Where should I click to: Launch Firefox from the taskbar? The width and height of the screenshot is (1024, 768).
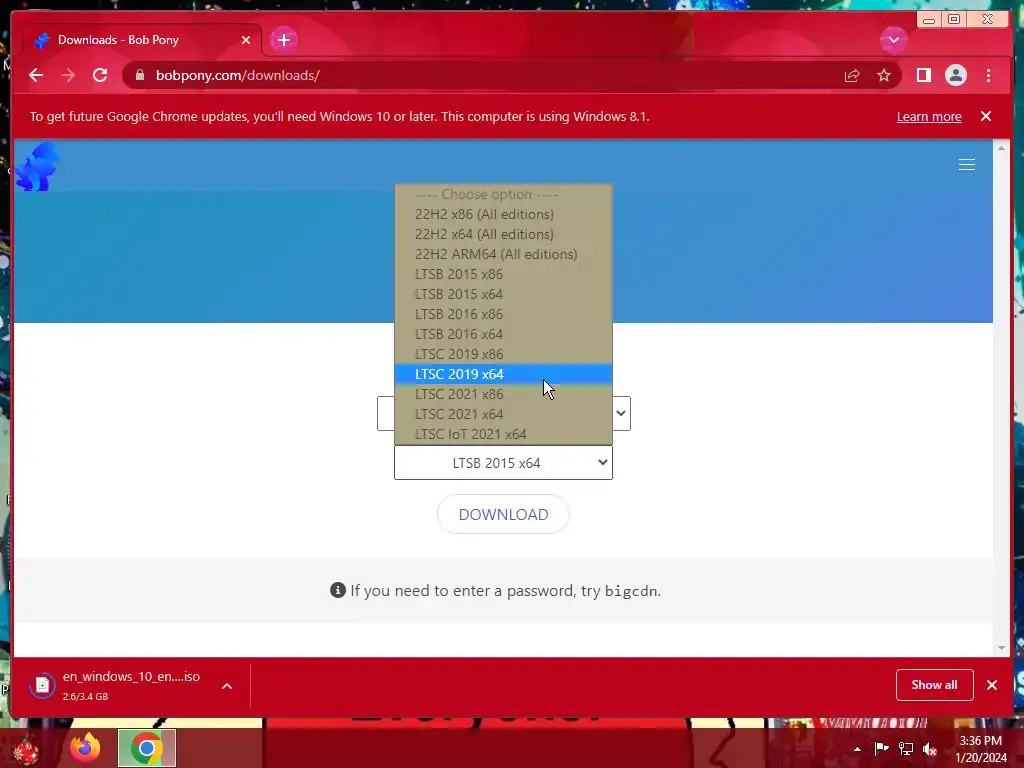(85, 748)
